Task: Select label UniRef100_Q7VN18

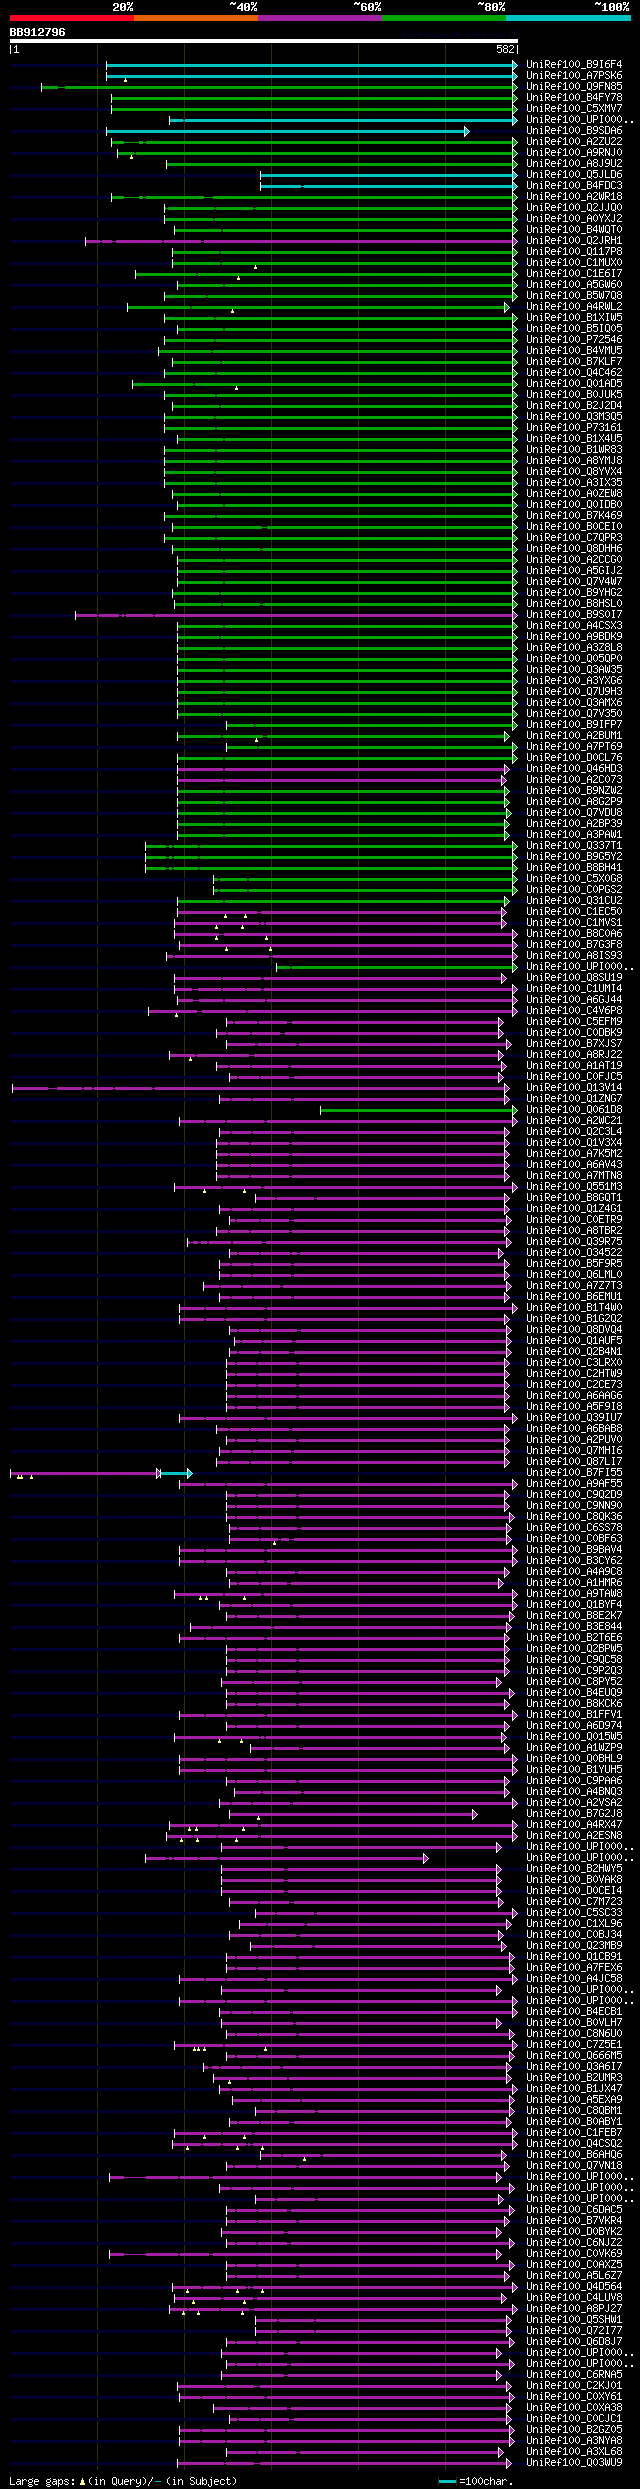Action: (x=574, y=2166)
